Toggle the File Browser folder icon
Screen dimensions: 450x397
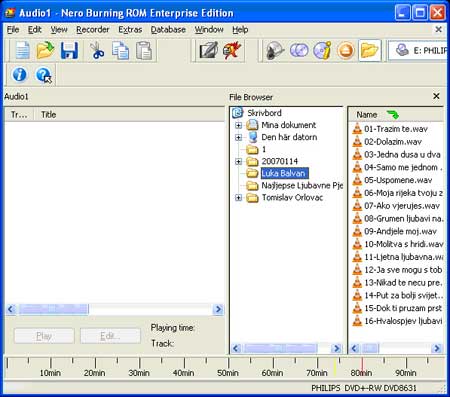coord(369,51)
